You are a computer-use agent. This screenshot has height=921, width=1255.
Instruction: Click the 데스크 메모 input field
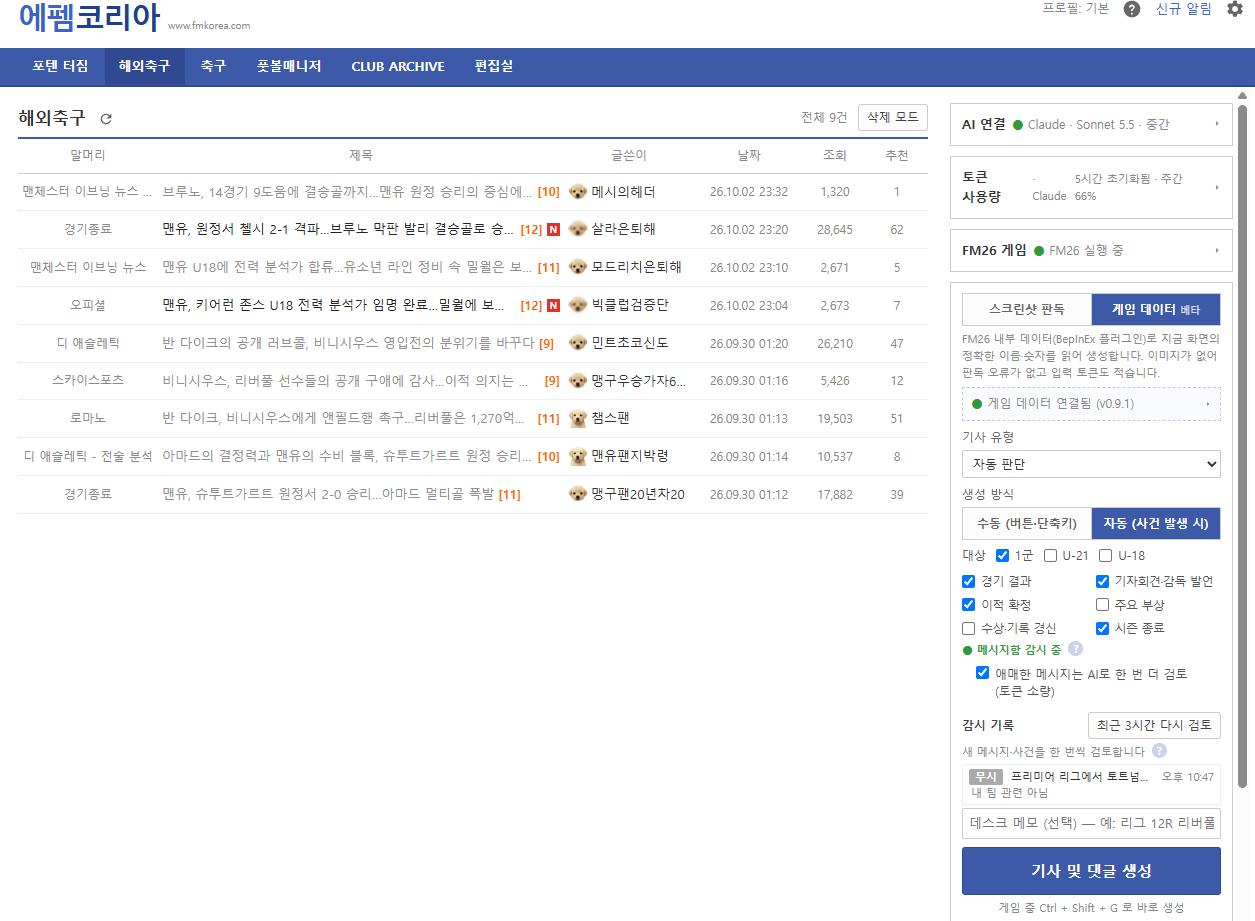(1091, 824)
